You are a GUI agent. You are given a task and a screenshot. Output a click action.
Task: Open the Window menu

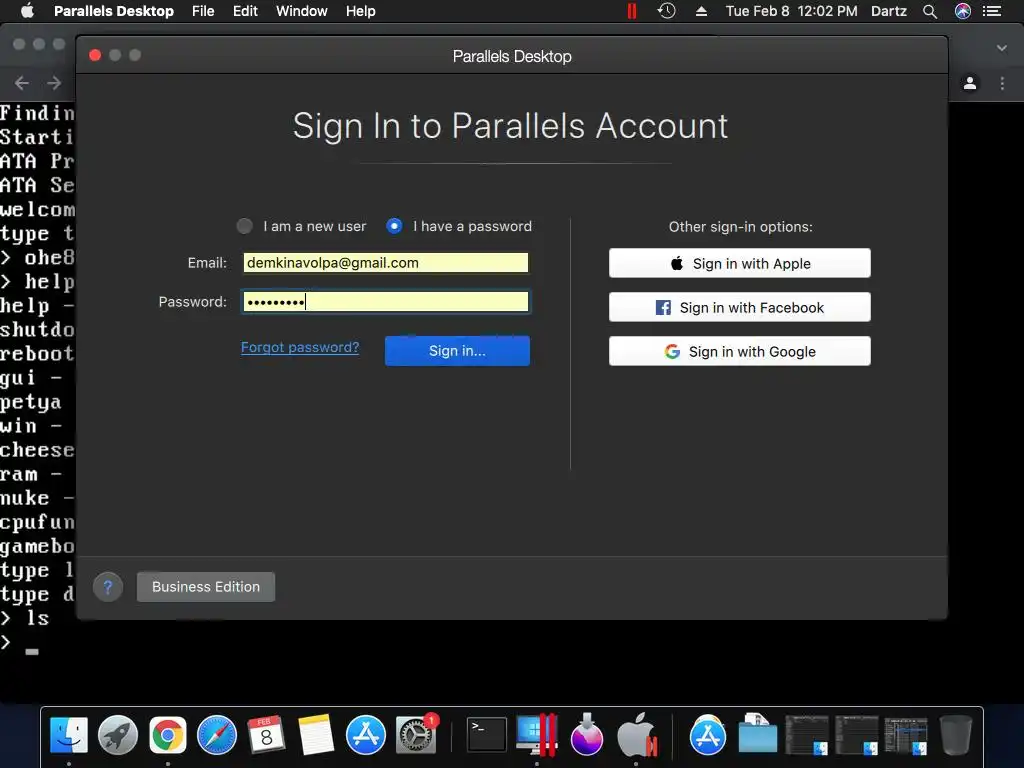302,11
